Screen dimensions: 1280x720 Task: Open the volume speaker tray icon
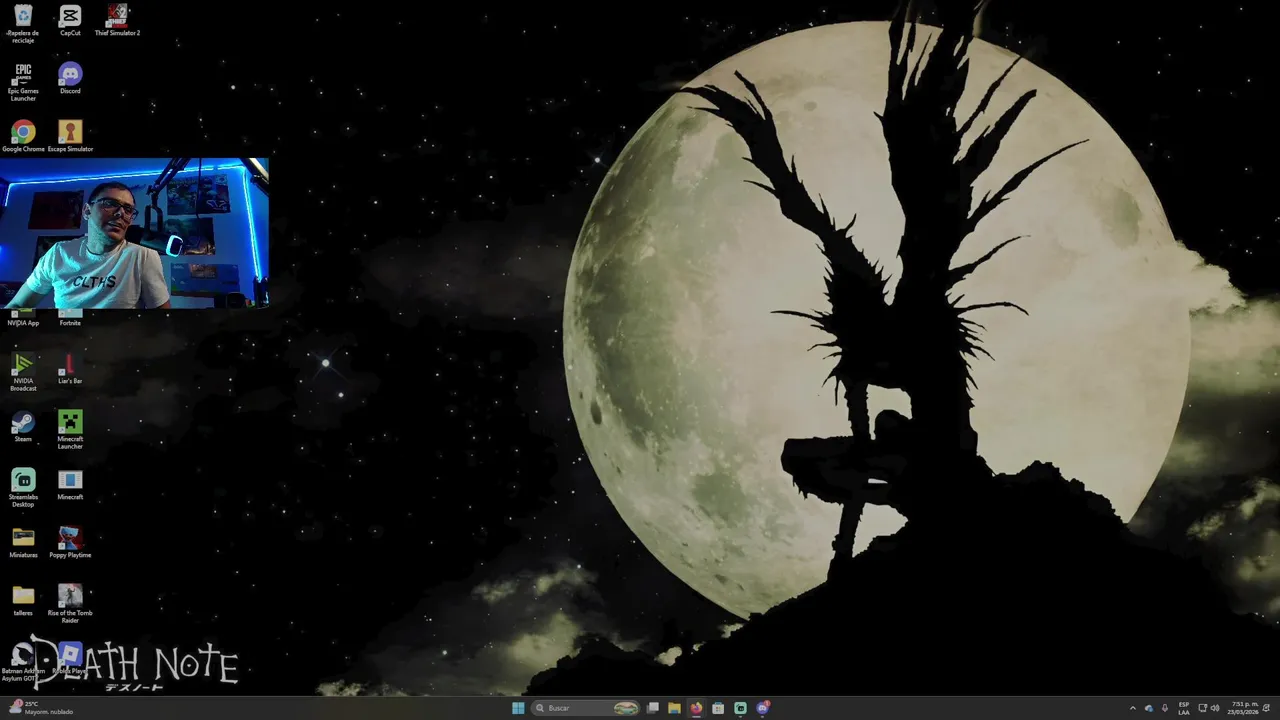1215,708
